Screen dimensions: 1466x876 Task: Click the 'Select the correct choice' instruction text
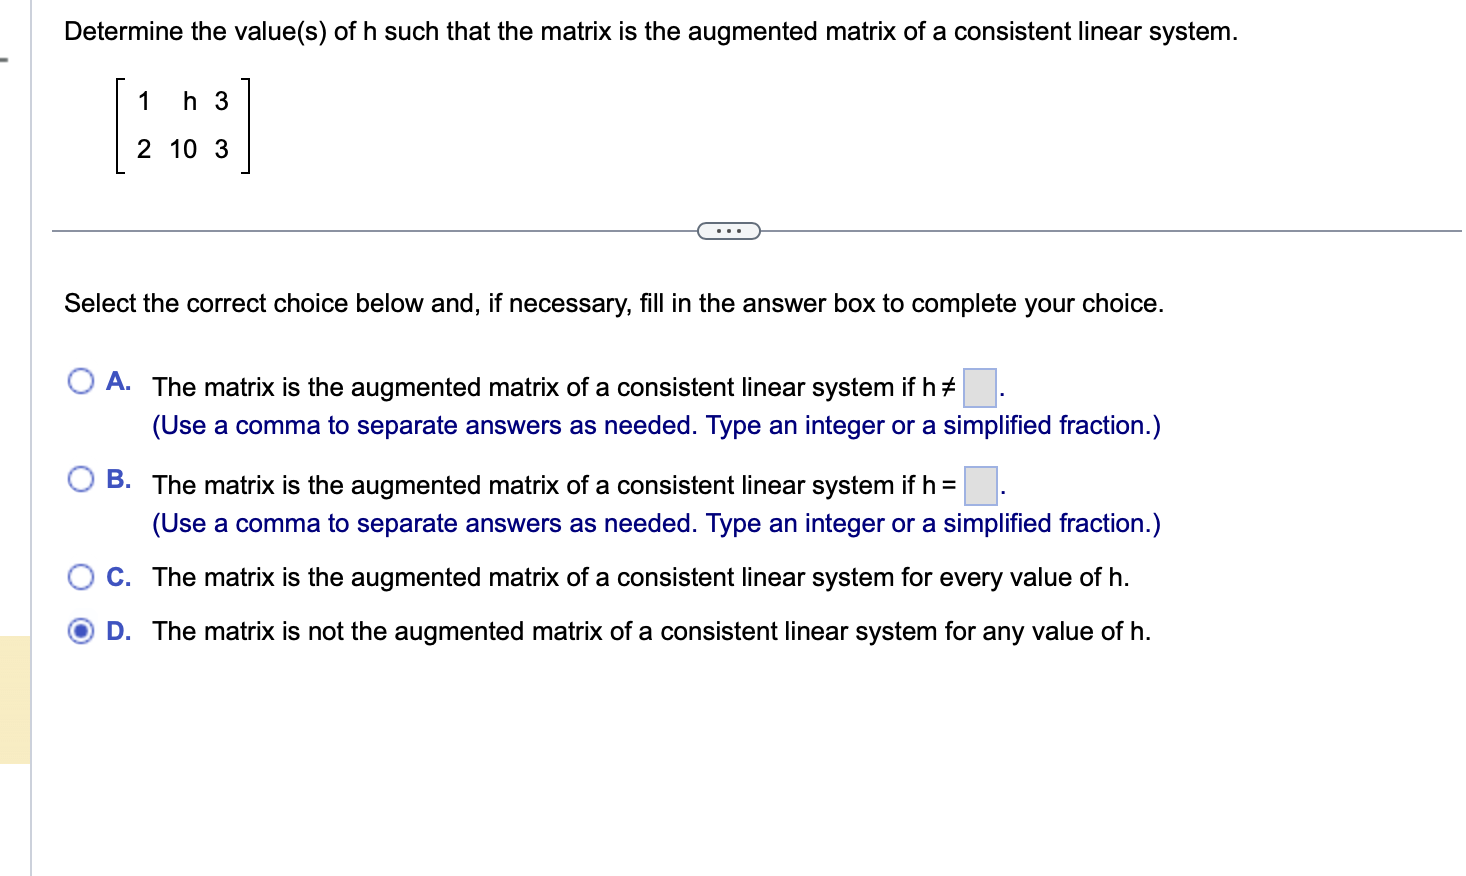(x=613, y=303)
